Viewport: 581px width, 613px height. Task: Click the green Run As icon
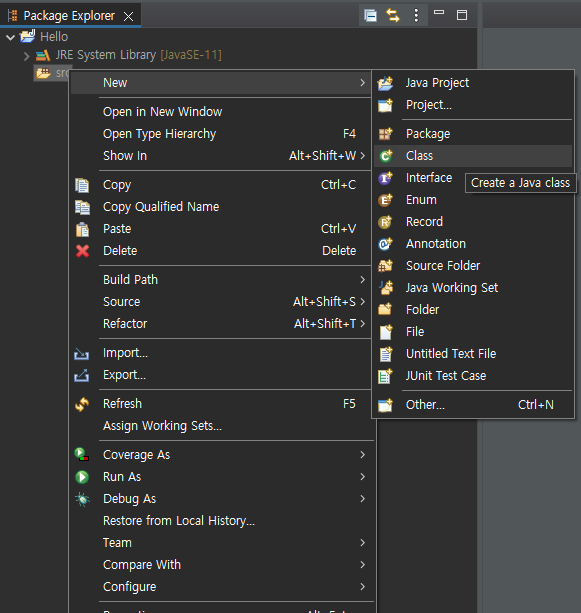(x=82, y=477)
